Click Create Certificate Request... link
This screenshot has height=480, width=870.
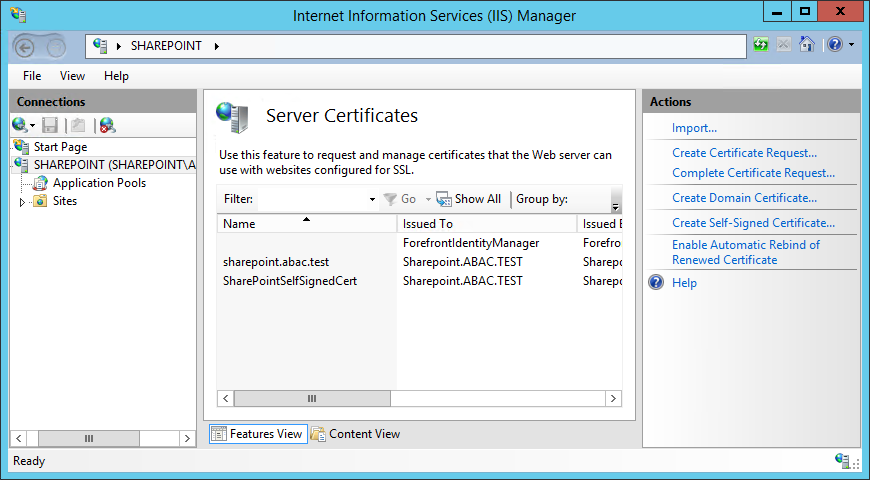[744, 153]
